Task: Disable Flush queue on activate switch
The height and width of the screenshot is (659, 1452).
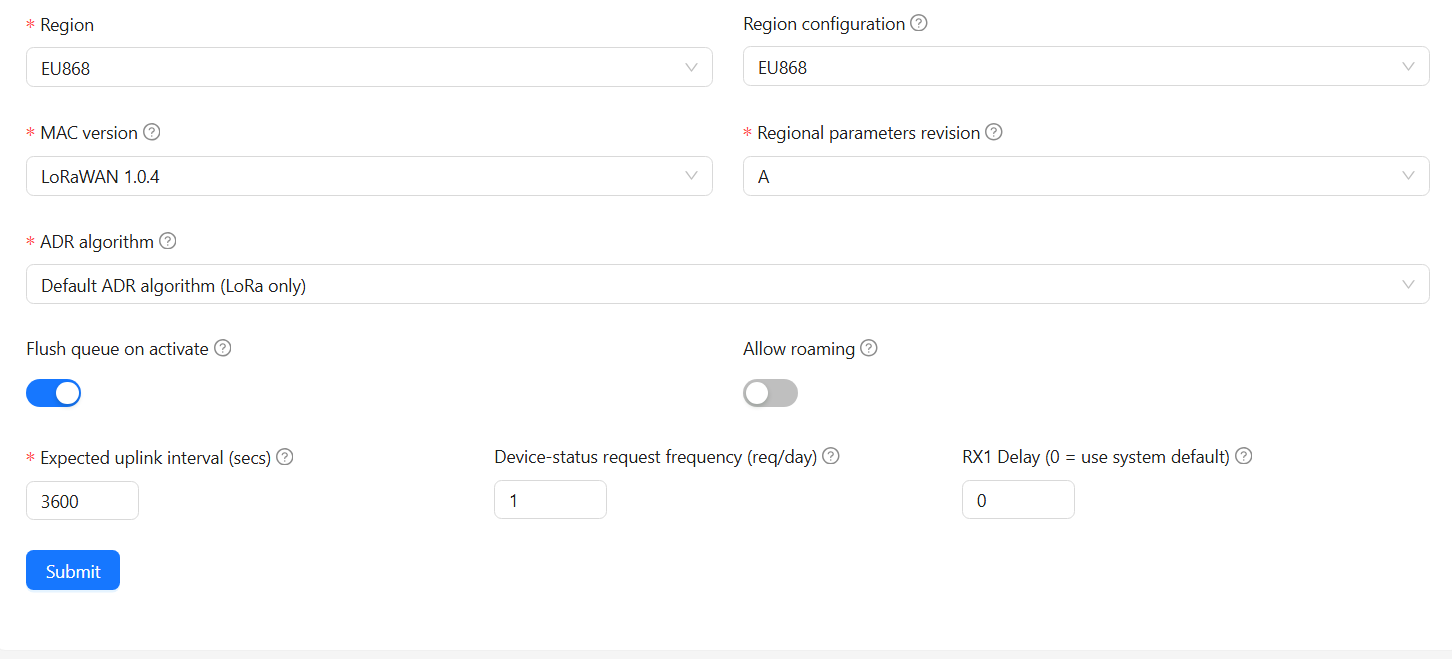Action: pyautogui.click(x=53, y=393)
